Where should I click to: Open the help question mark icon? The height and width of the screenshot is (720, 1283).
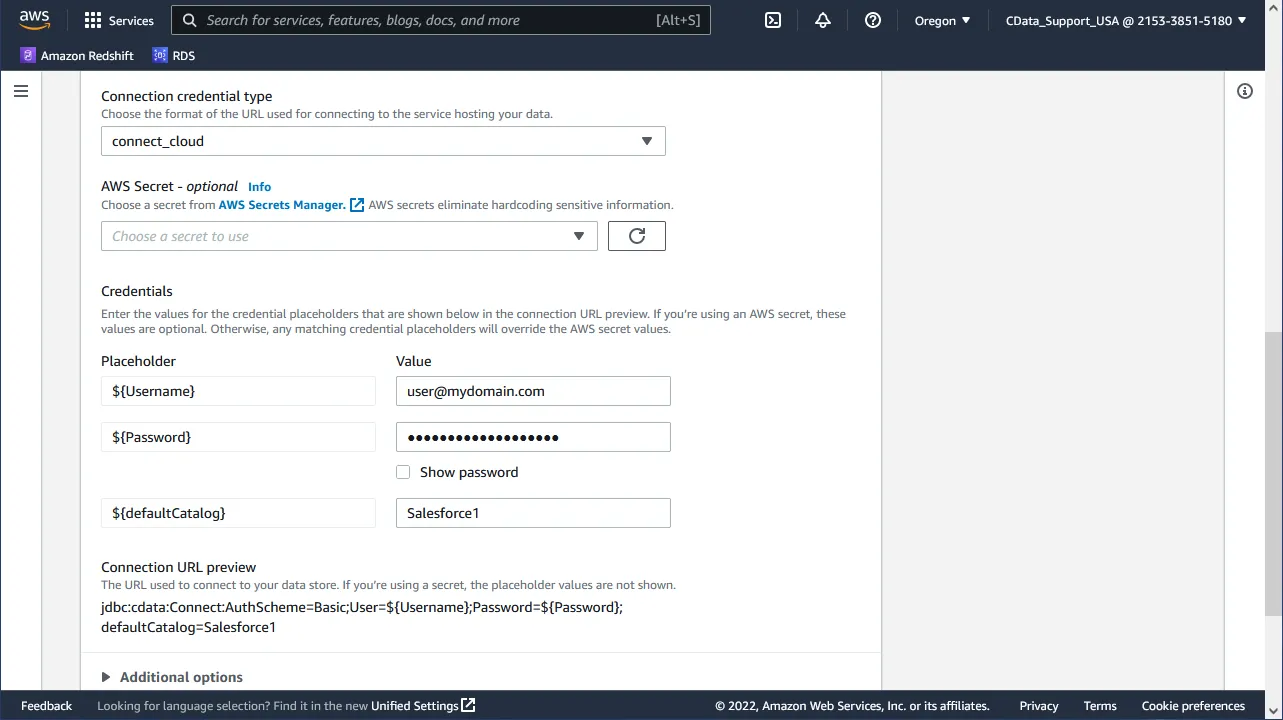873,20
